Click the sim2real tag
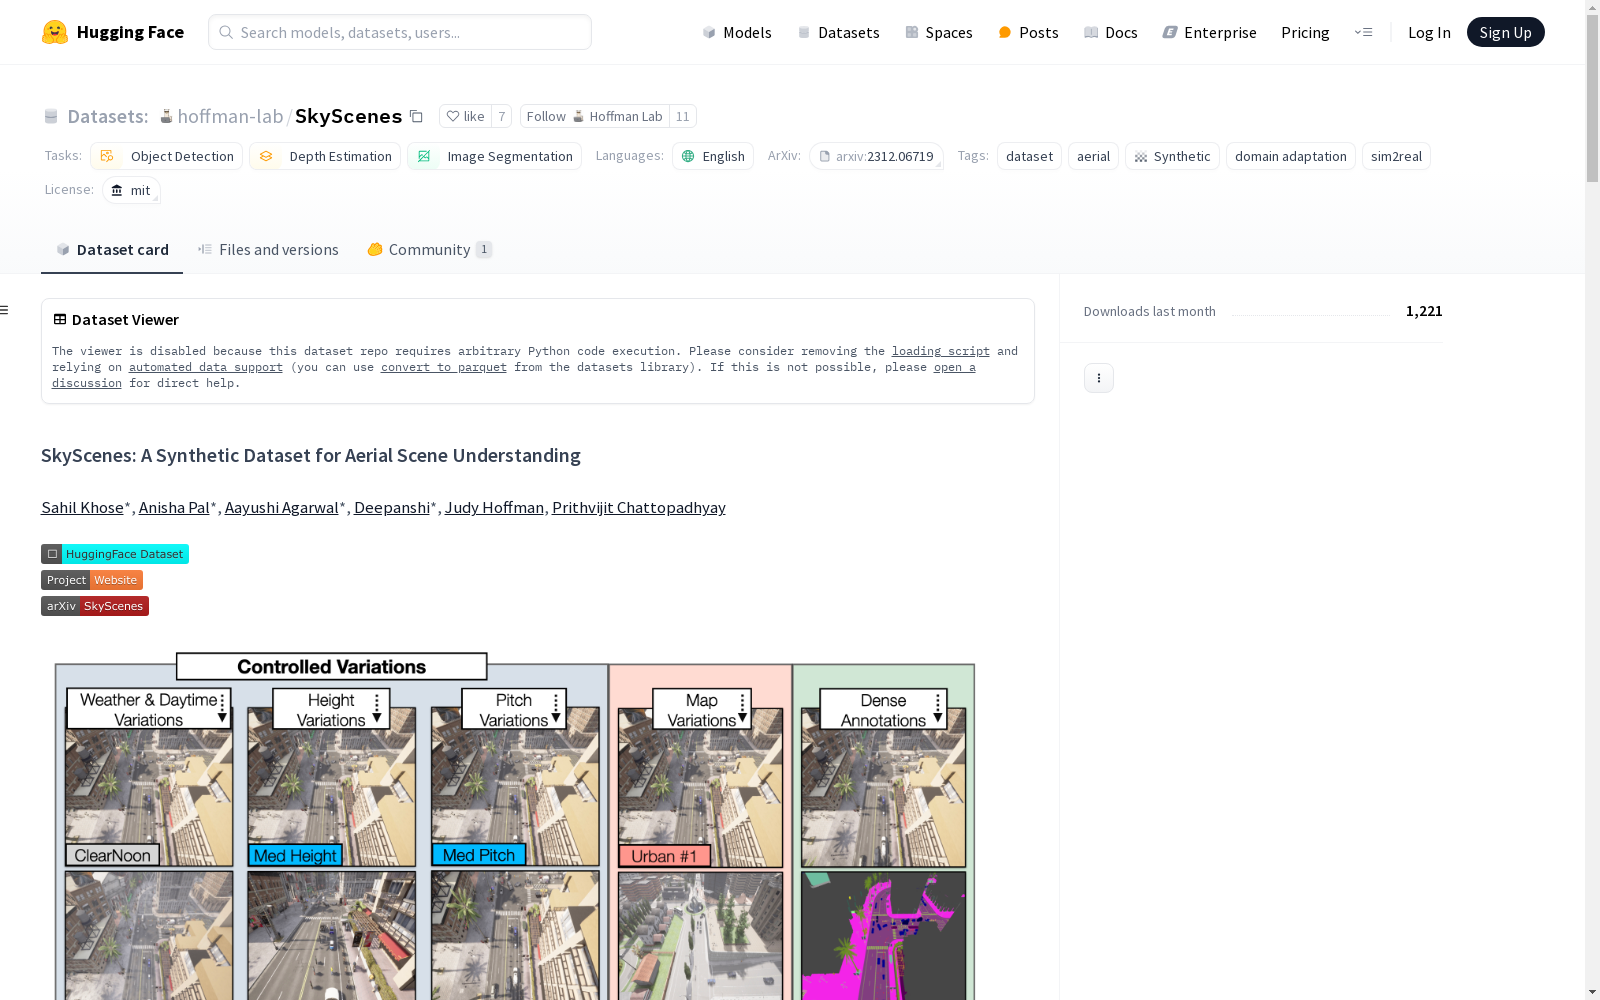The height and width of the screenshot is (1000, 1600). coord(1396,156)
